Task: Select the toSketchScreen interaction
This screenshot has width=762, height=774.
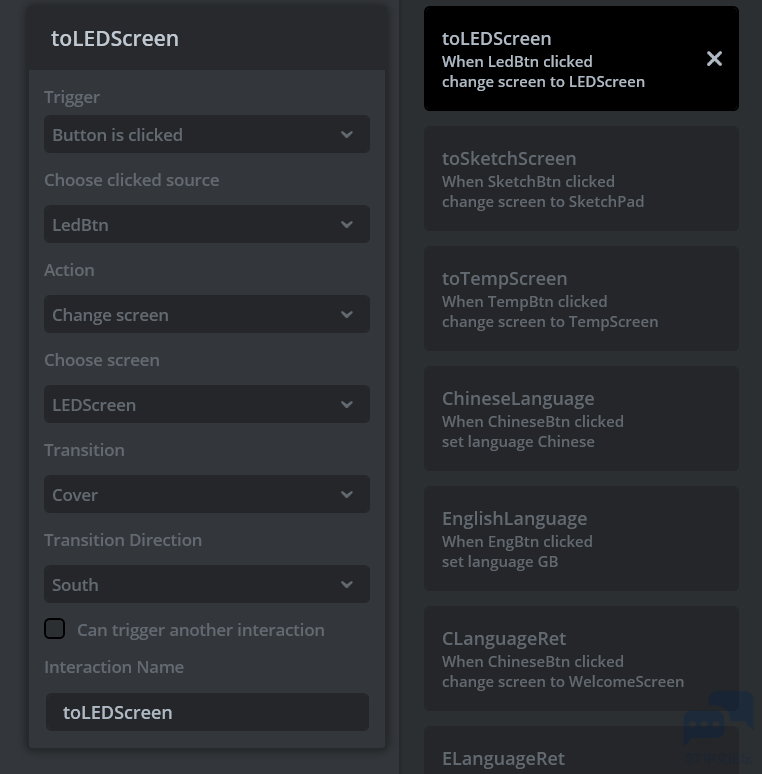Action: pos(580,179)
